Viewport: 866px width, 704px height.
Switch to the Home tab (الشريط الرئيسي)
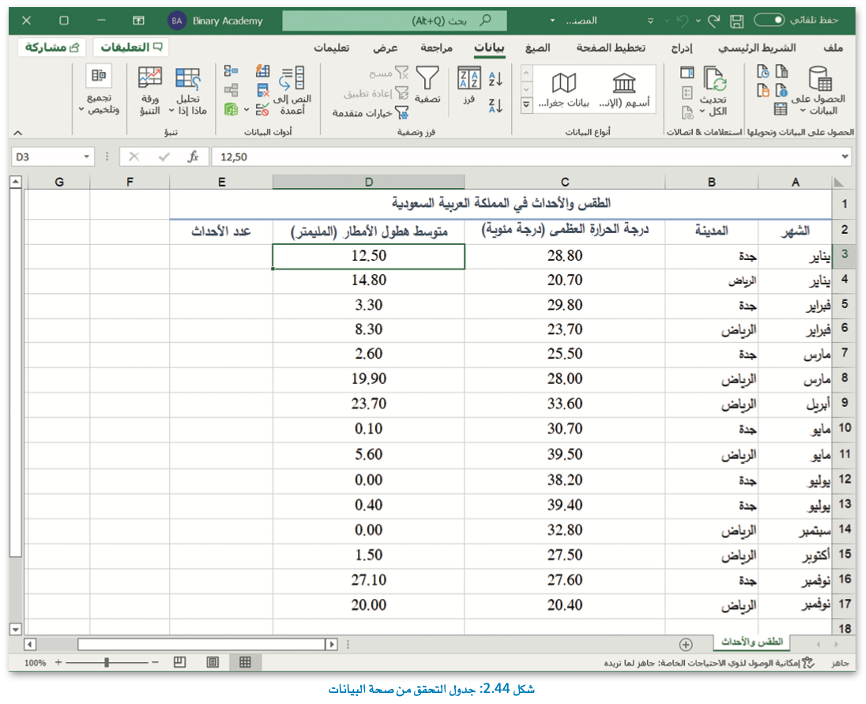(757, 48)
